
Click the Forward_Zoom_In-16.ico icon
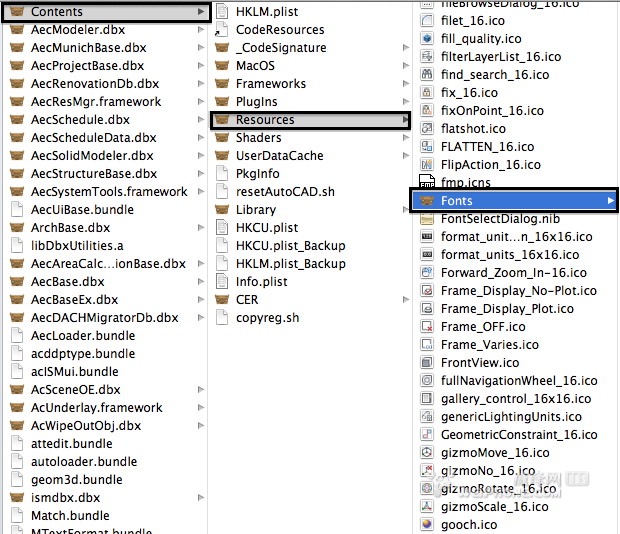pyautogui.click(x=427, y=273)
